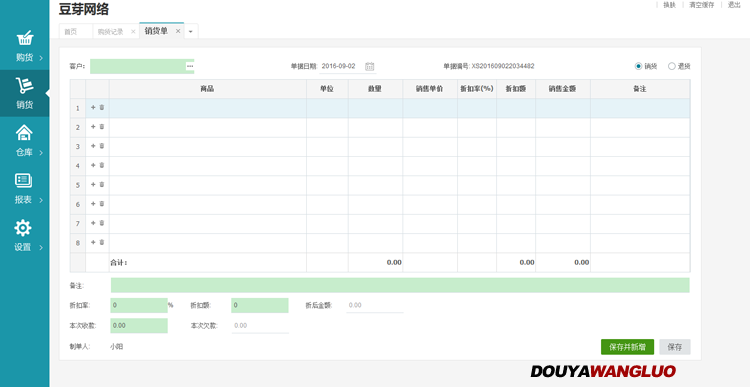Image resolution: width=750 pixels, height=387 pixels.
Task: Click the 折扣率(%) column header
Action: [476, 89]
